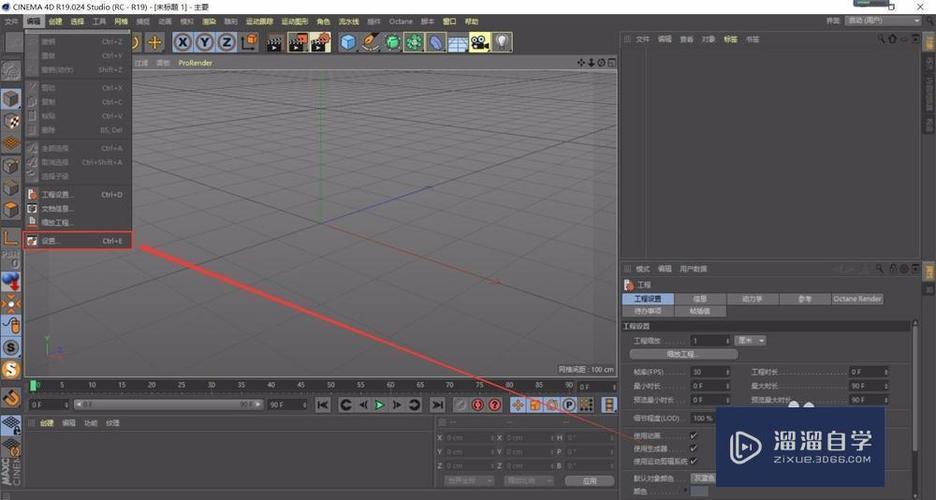936x500 pixels.
Task: Click the 工程缩放 value stepper arrows
Action: point(727,340)
